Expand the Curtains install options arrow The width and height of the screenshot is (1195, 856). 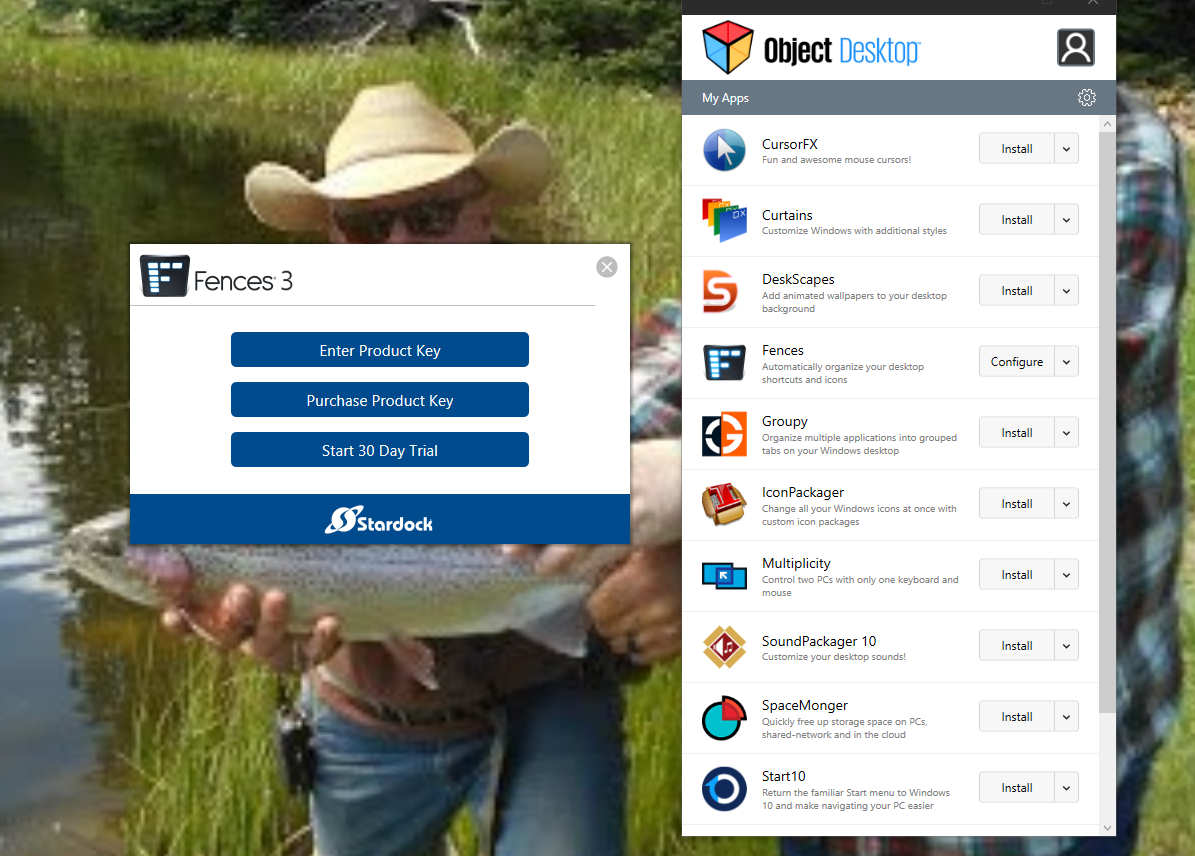coord(1066,220)
